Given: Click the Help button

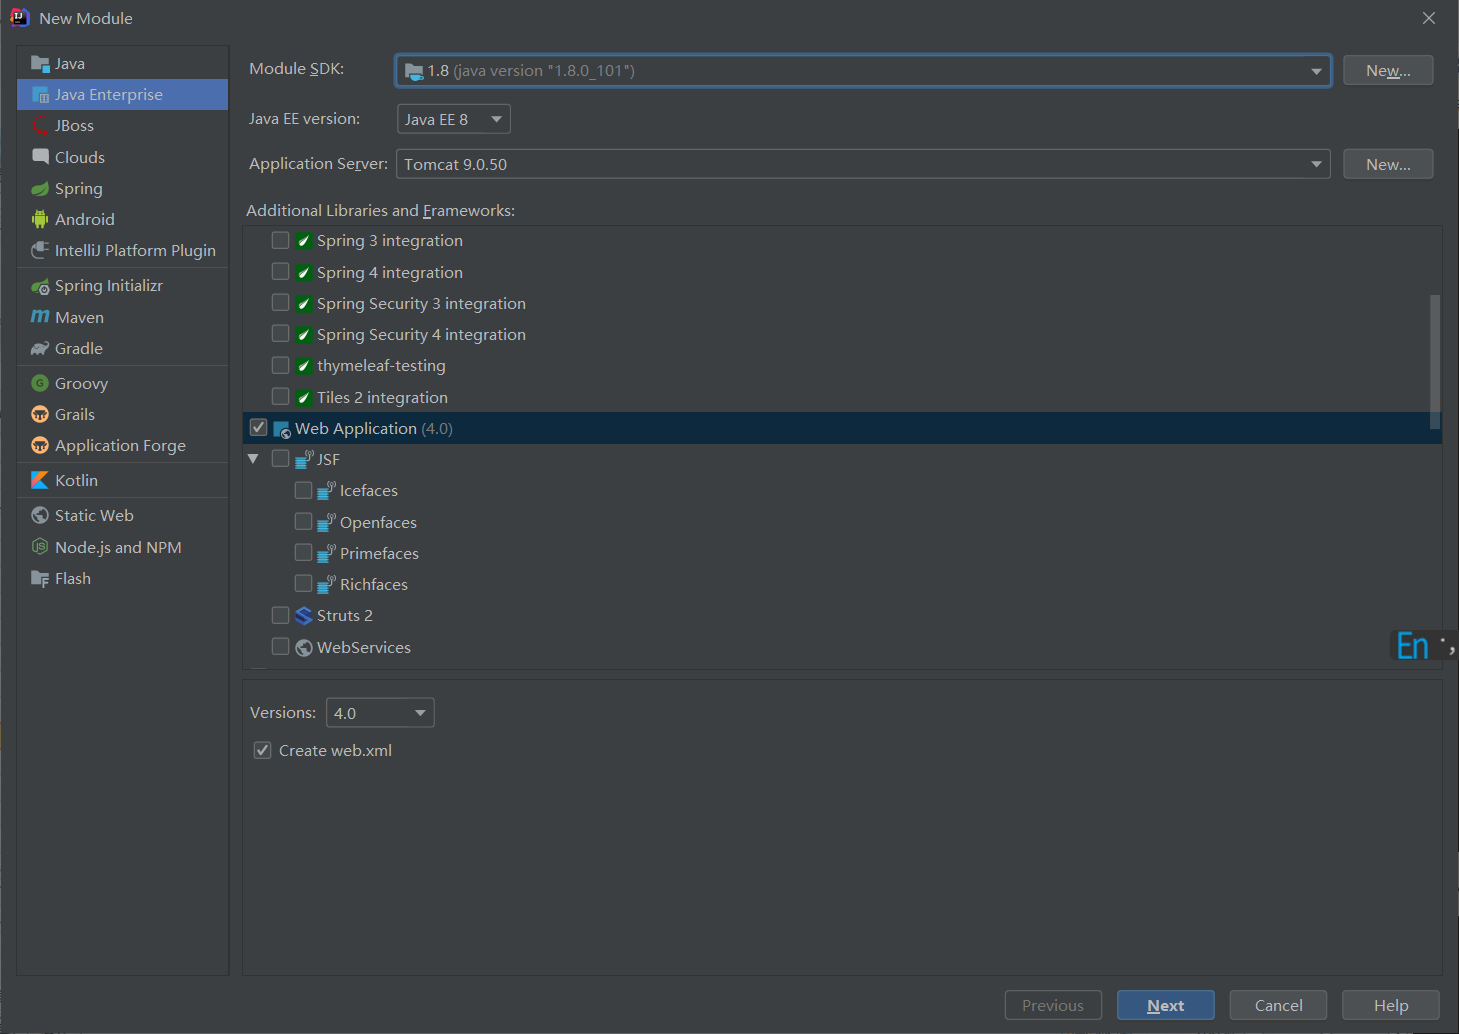Looking at the screenshot, I should click(x=1391, y=1006).
